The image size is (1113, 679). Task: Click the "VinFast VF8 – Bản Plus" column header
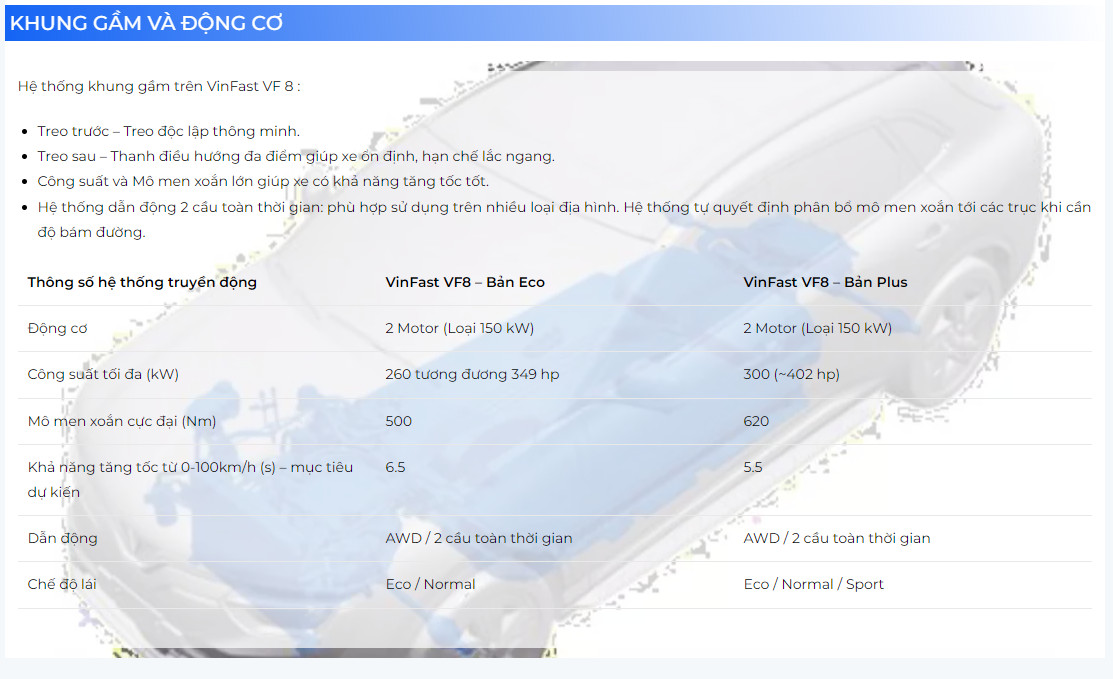point(825,282)
